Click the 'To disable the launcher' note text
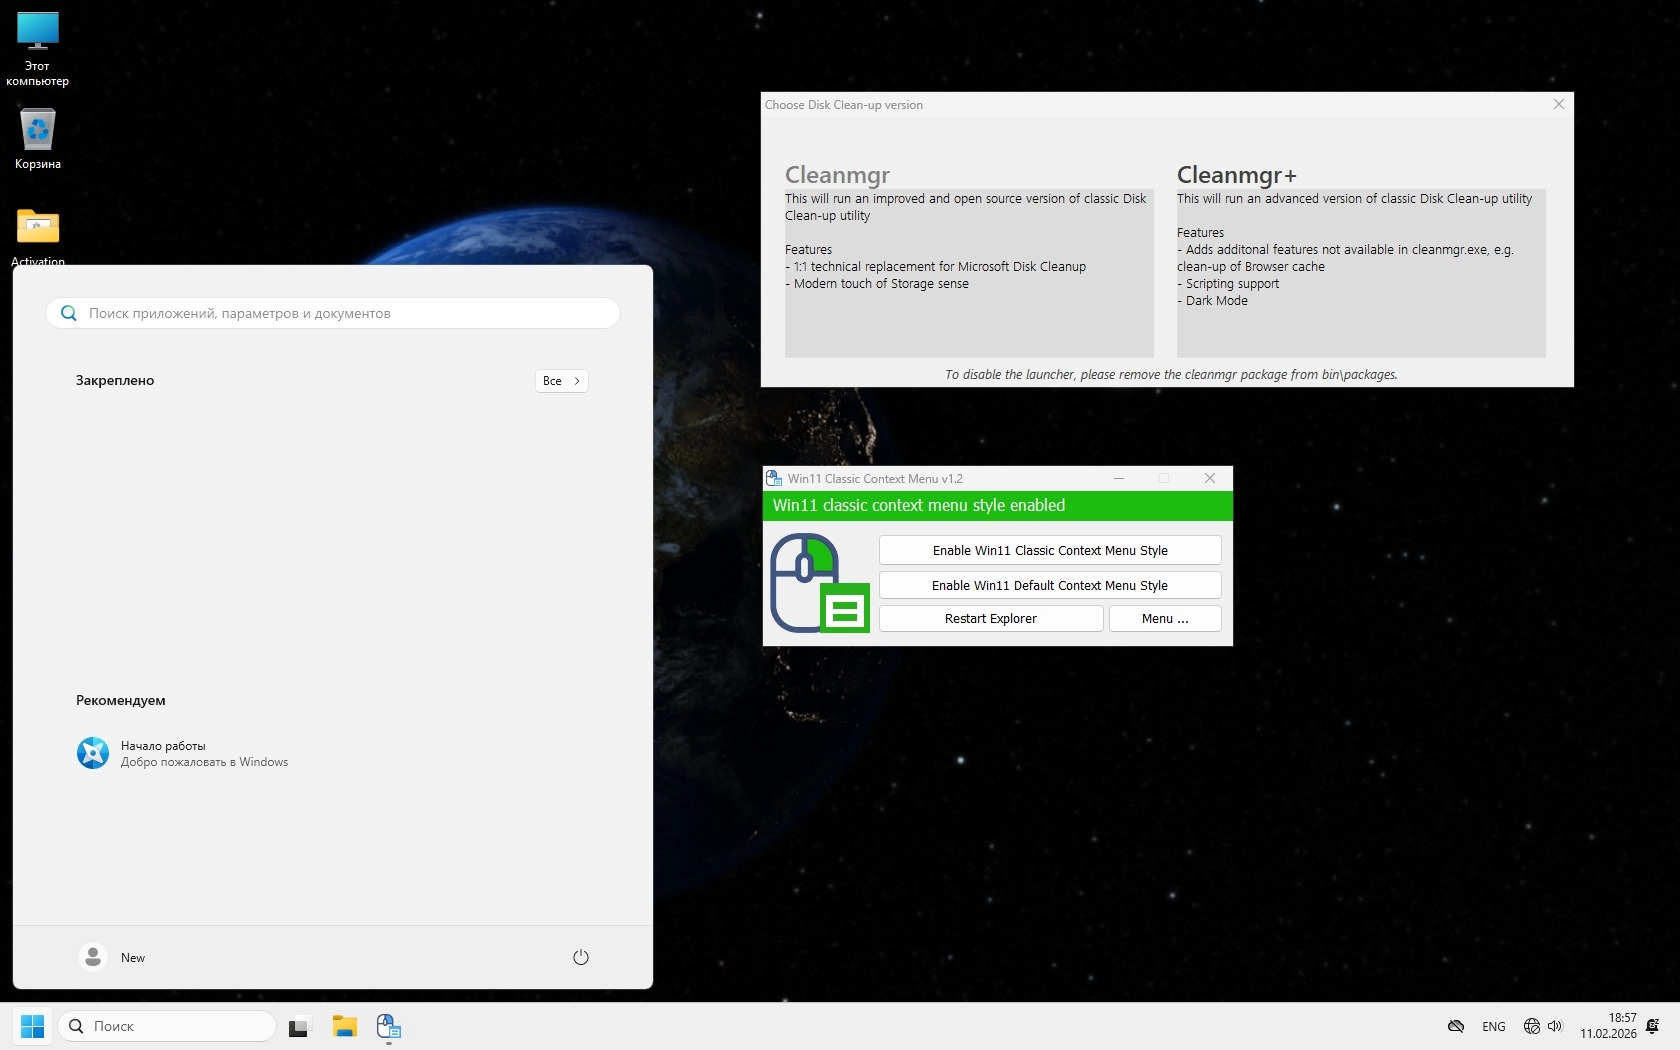Viewport: 1680px width, 1050px height. tap(1171, 375)
